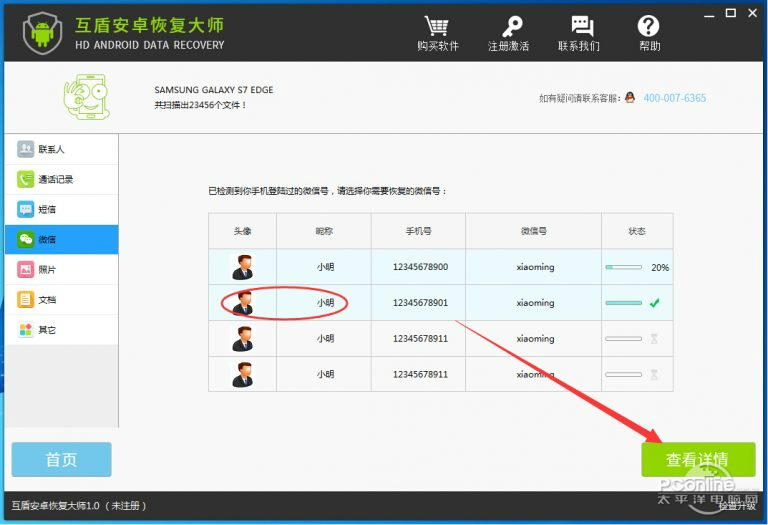Click the avatar in the 12345678901 row
This screenshot has height=525, width=768.
click(x=242, y=303)
